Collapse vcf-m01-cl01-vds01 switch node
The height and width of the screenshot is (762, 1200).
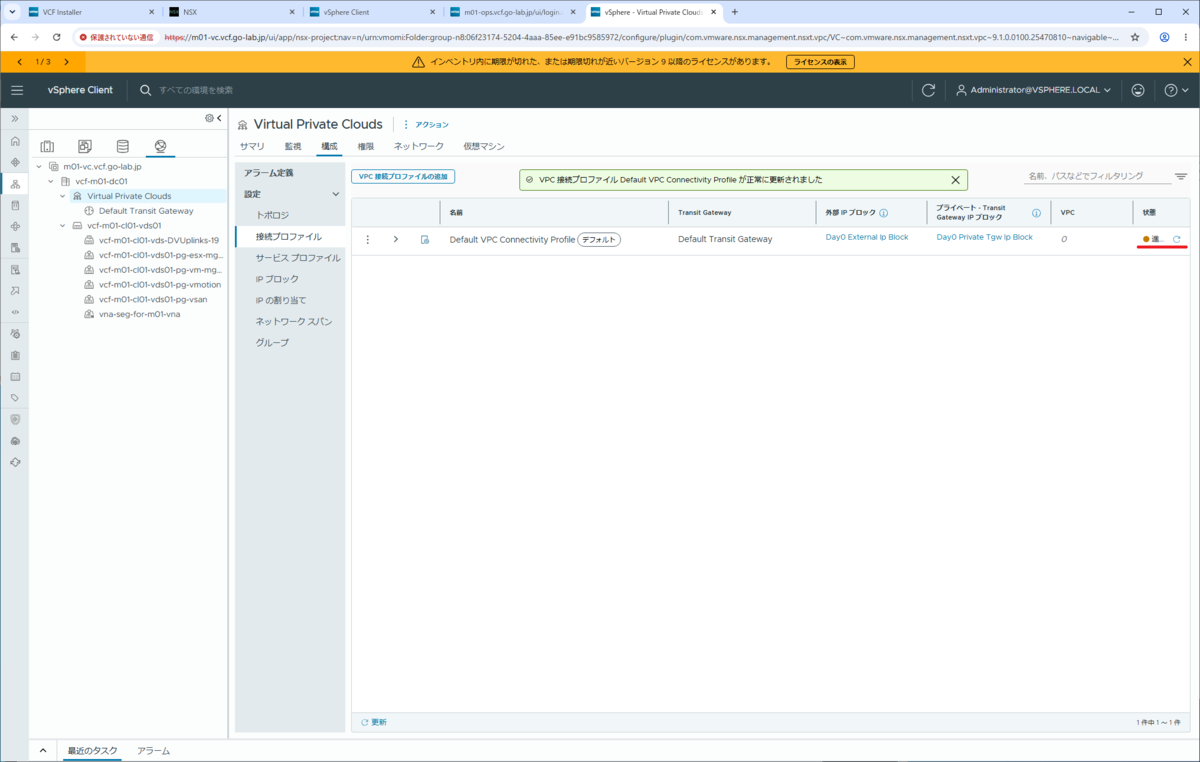pyautogui.click(x=63, y=226)
